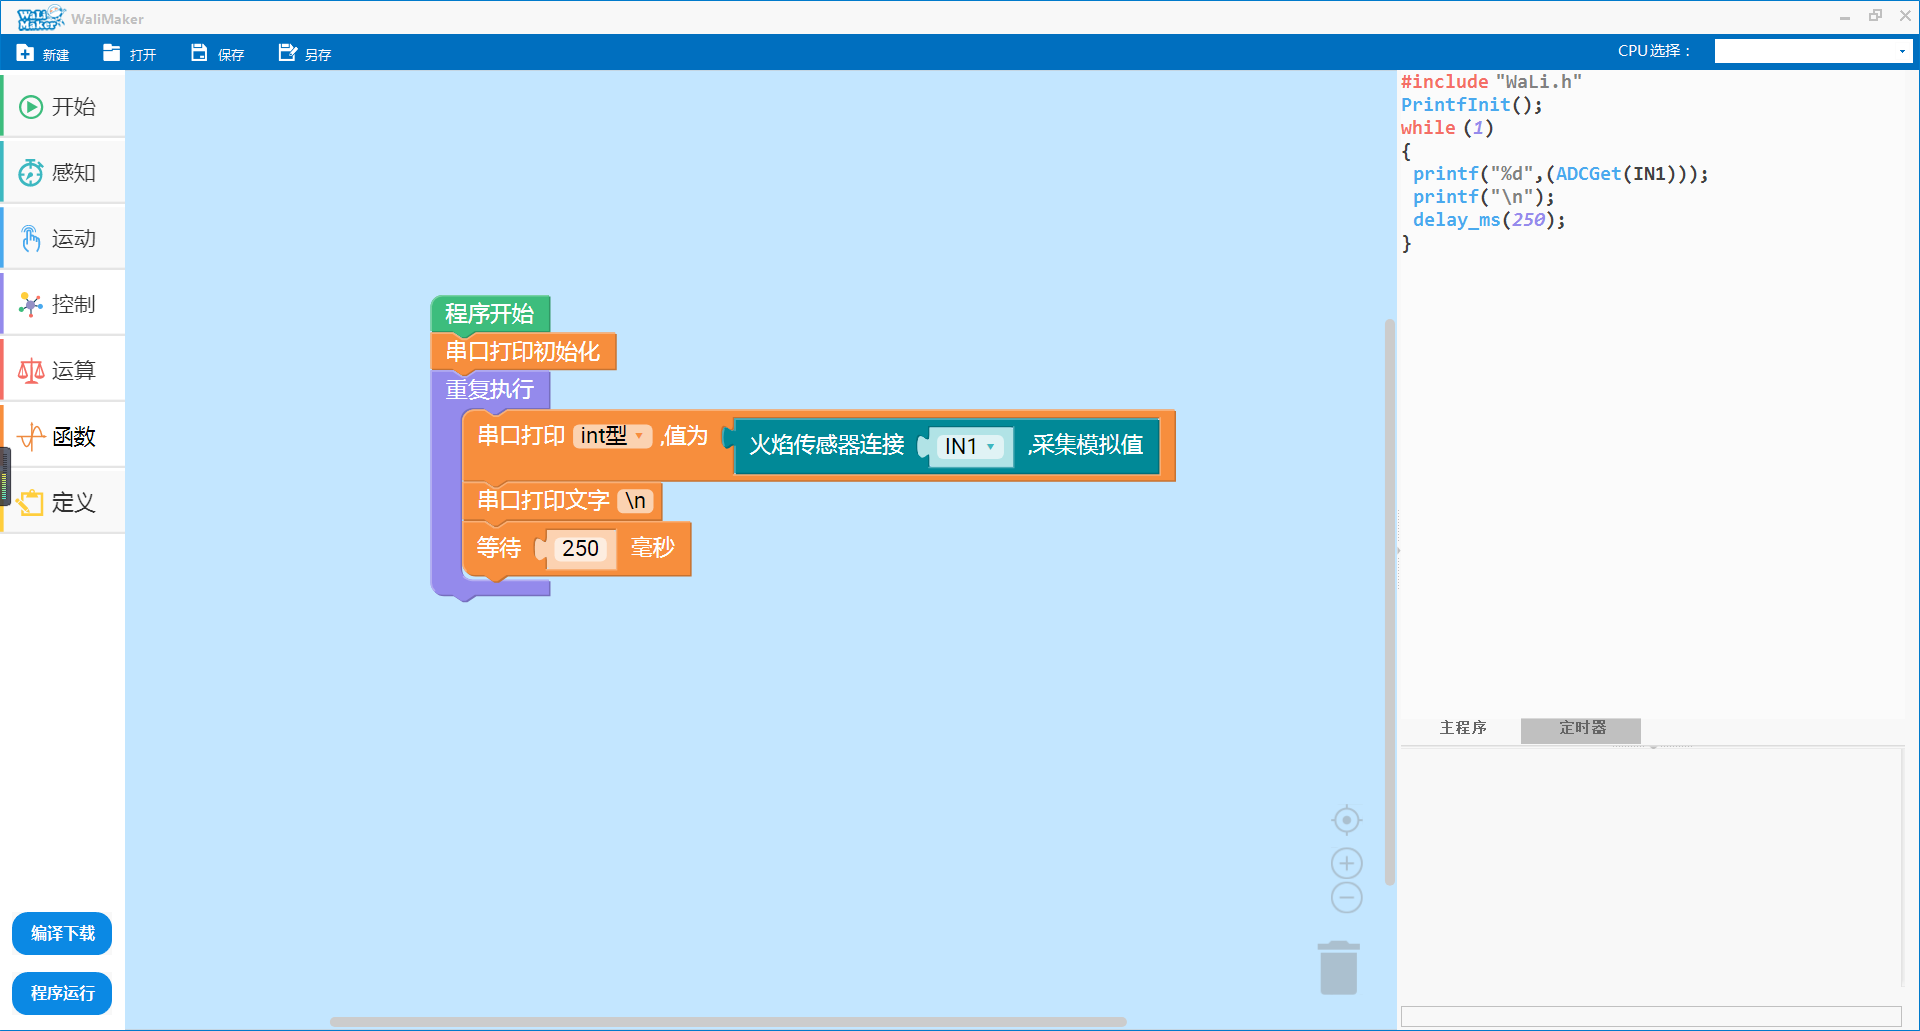Open a file with 打开 folder icon
The image size is (1920, 1031).
(112, 53)
